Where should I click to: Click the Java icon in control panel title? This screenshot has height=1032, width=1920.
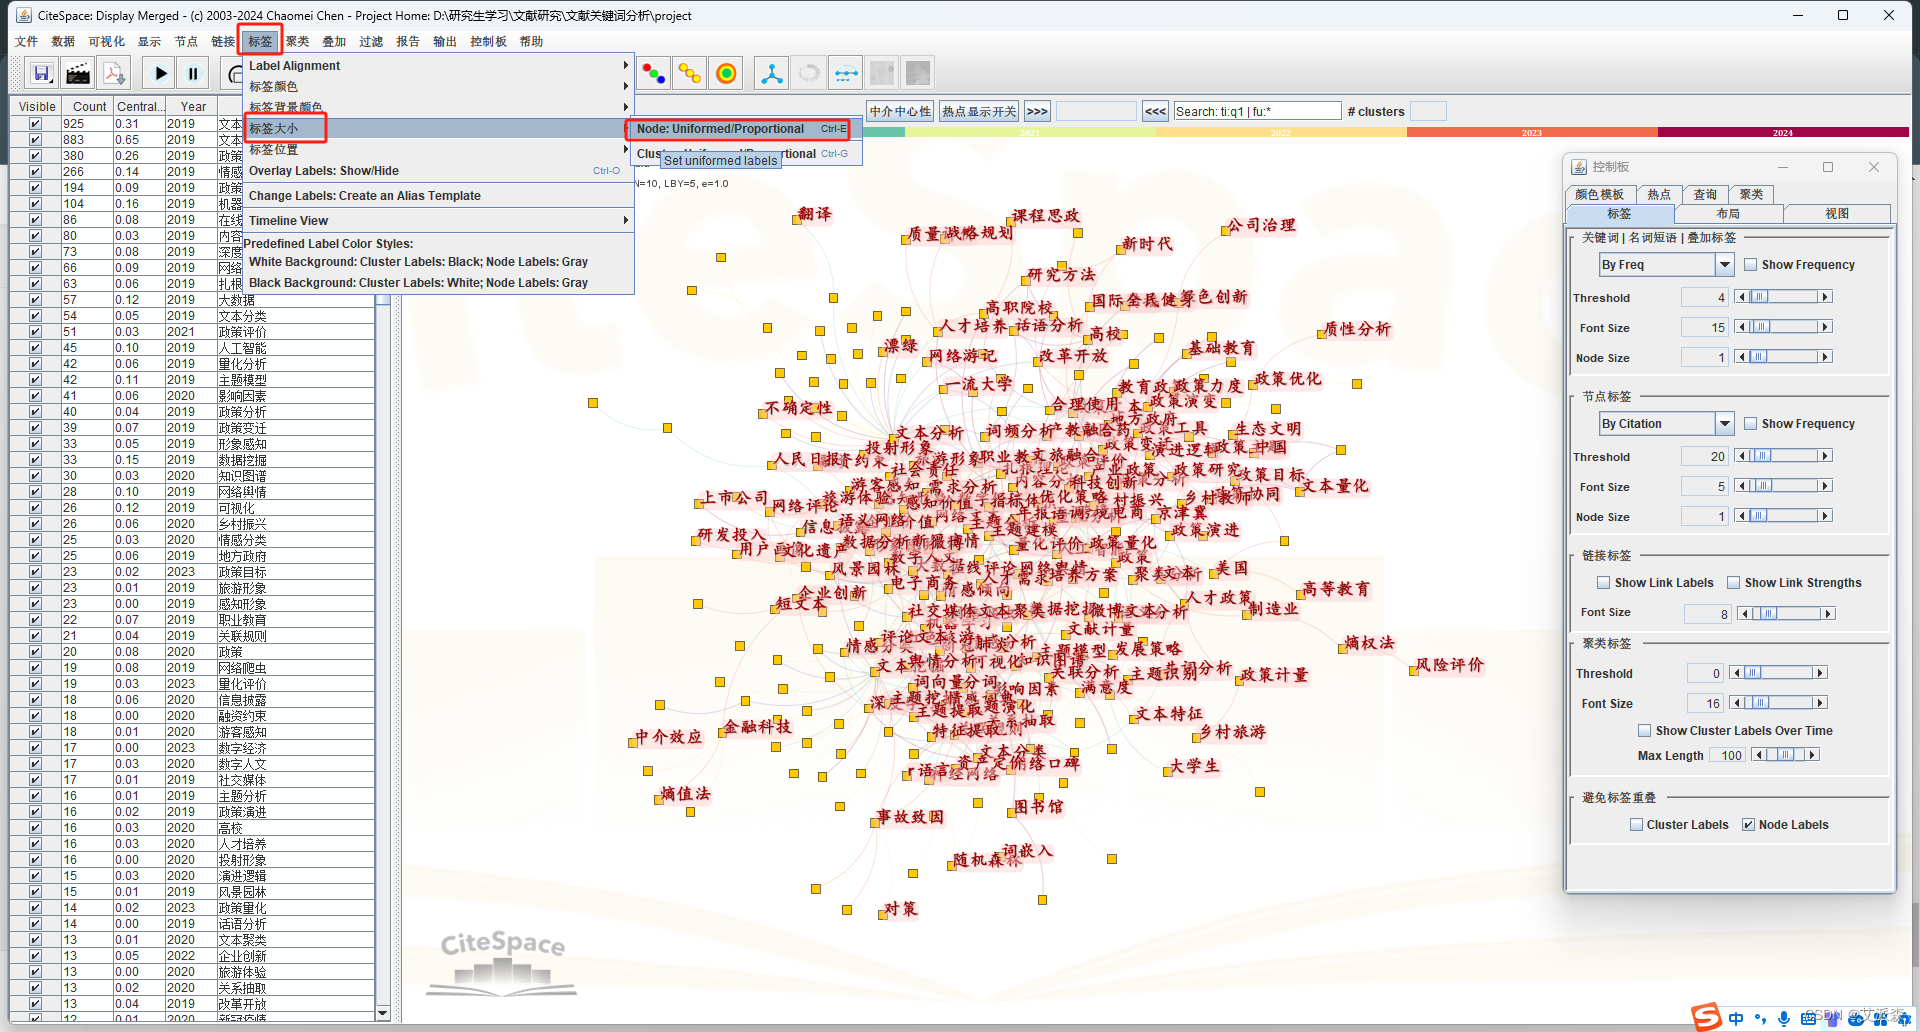click(1579, 167)
